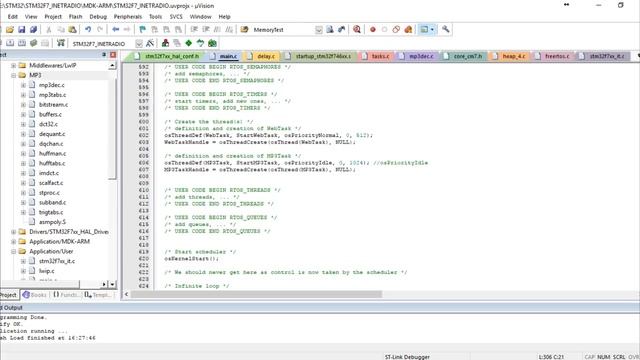Indent selected lines icon

pos(194,29)
